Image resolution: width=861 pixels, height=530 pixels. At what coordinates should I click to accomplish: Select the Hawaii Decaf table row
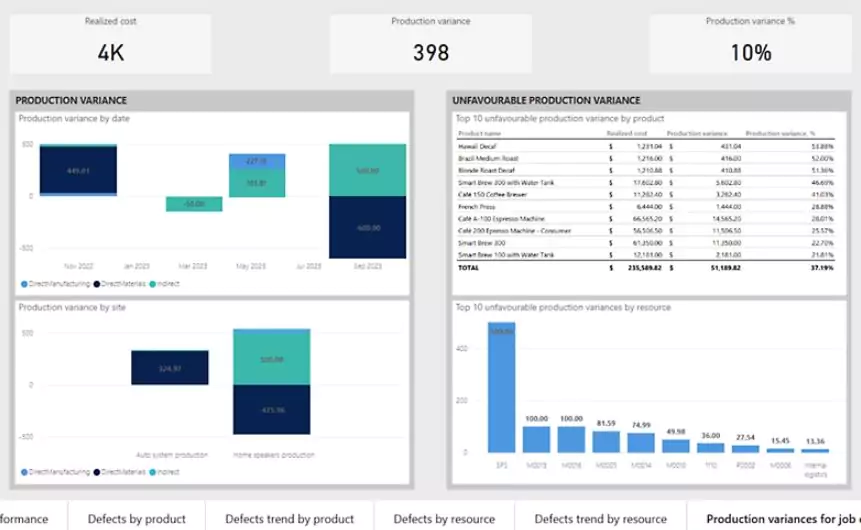pyautogui.click(x=645, y=147)
